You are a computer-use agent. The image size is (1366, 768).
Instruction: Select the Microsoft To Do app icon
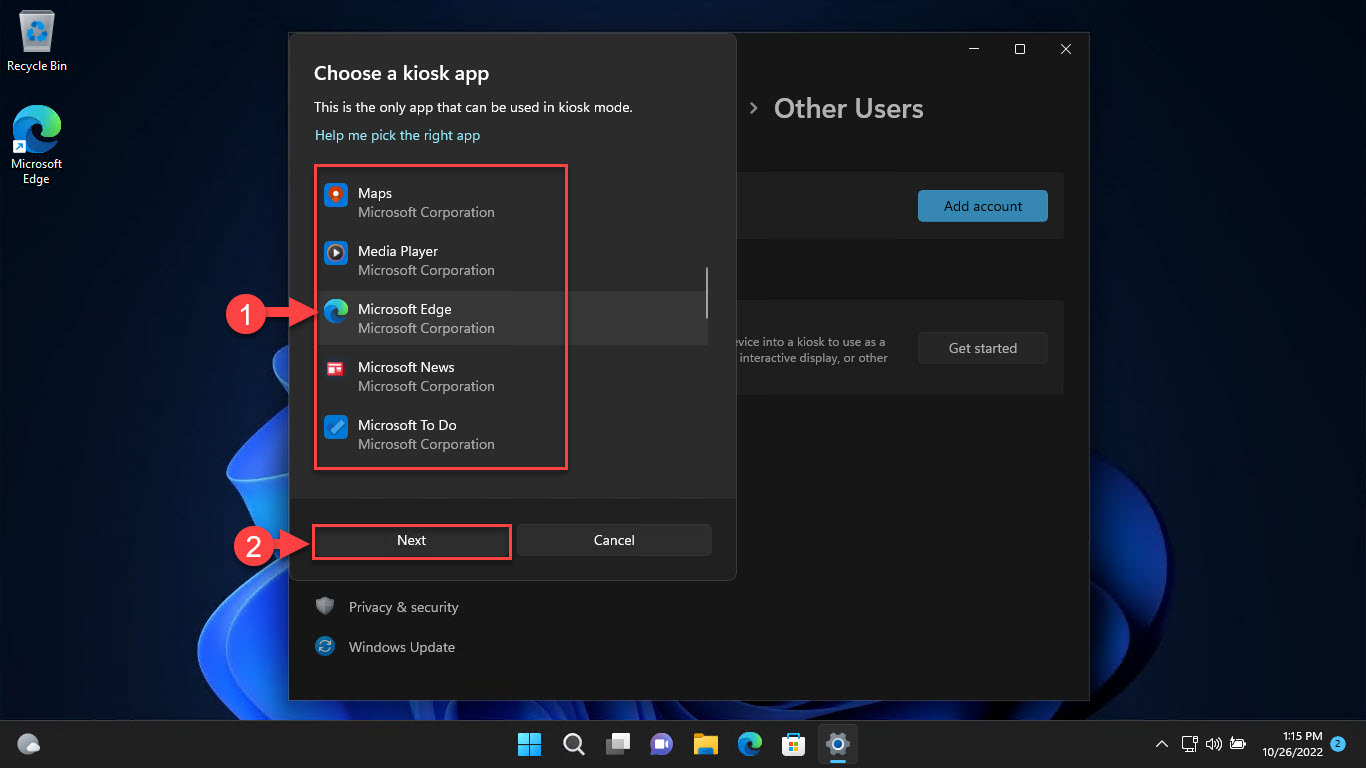coord(336,427)
